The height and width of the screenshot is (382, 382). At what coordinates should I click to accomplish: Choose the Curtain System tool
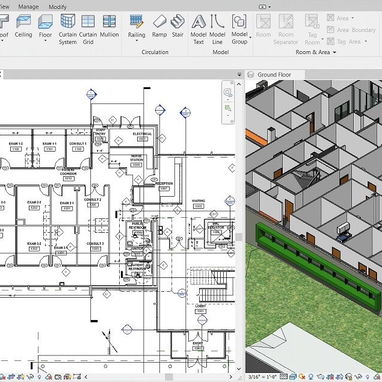click(x=68, y=29)
